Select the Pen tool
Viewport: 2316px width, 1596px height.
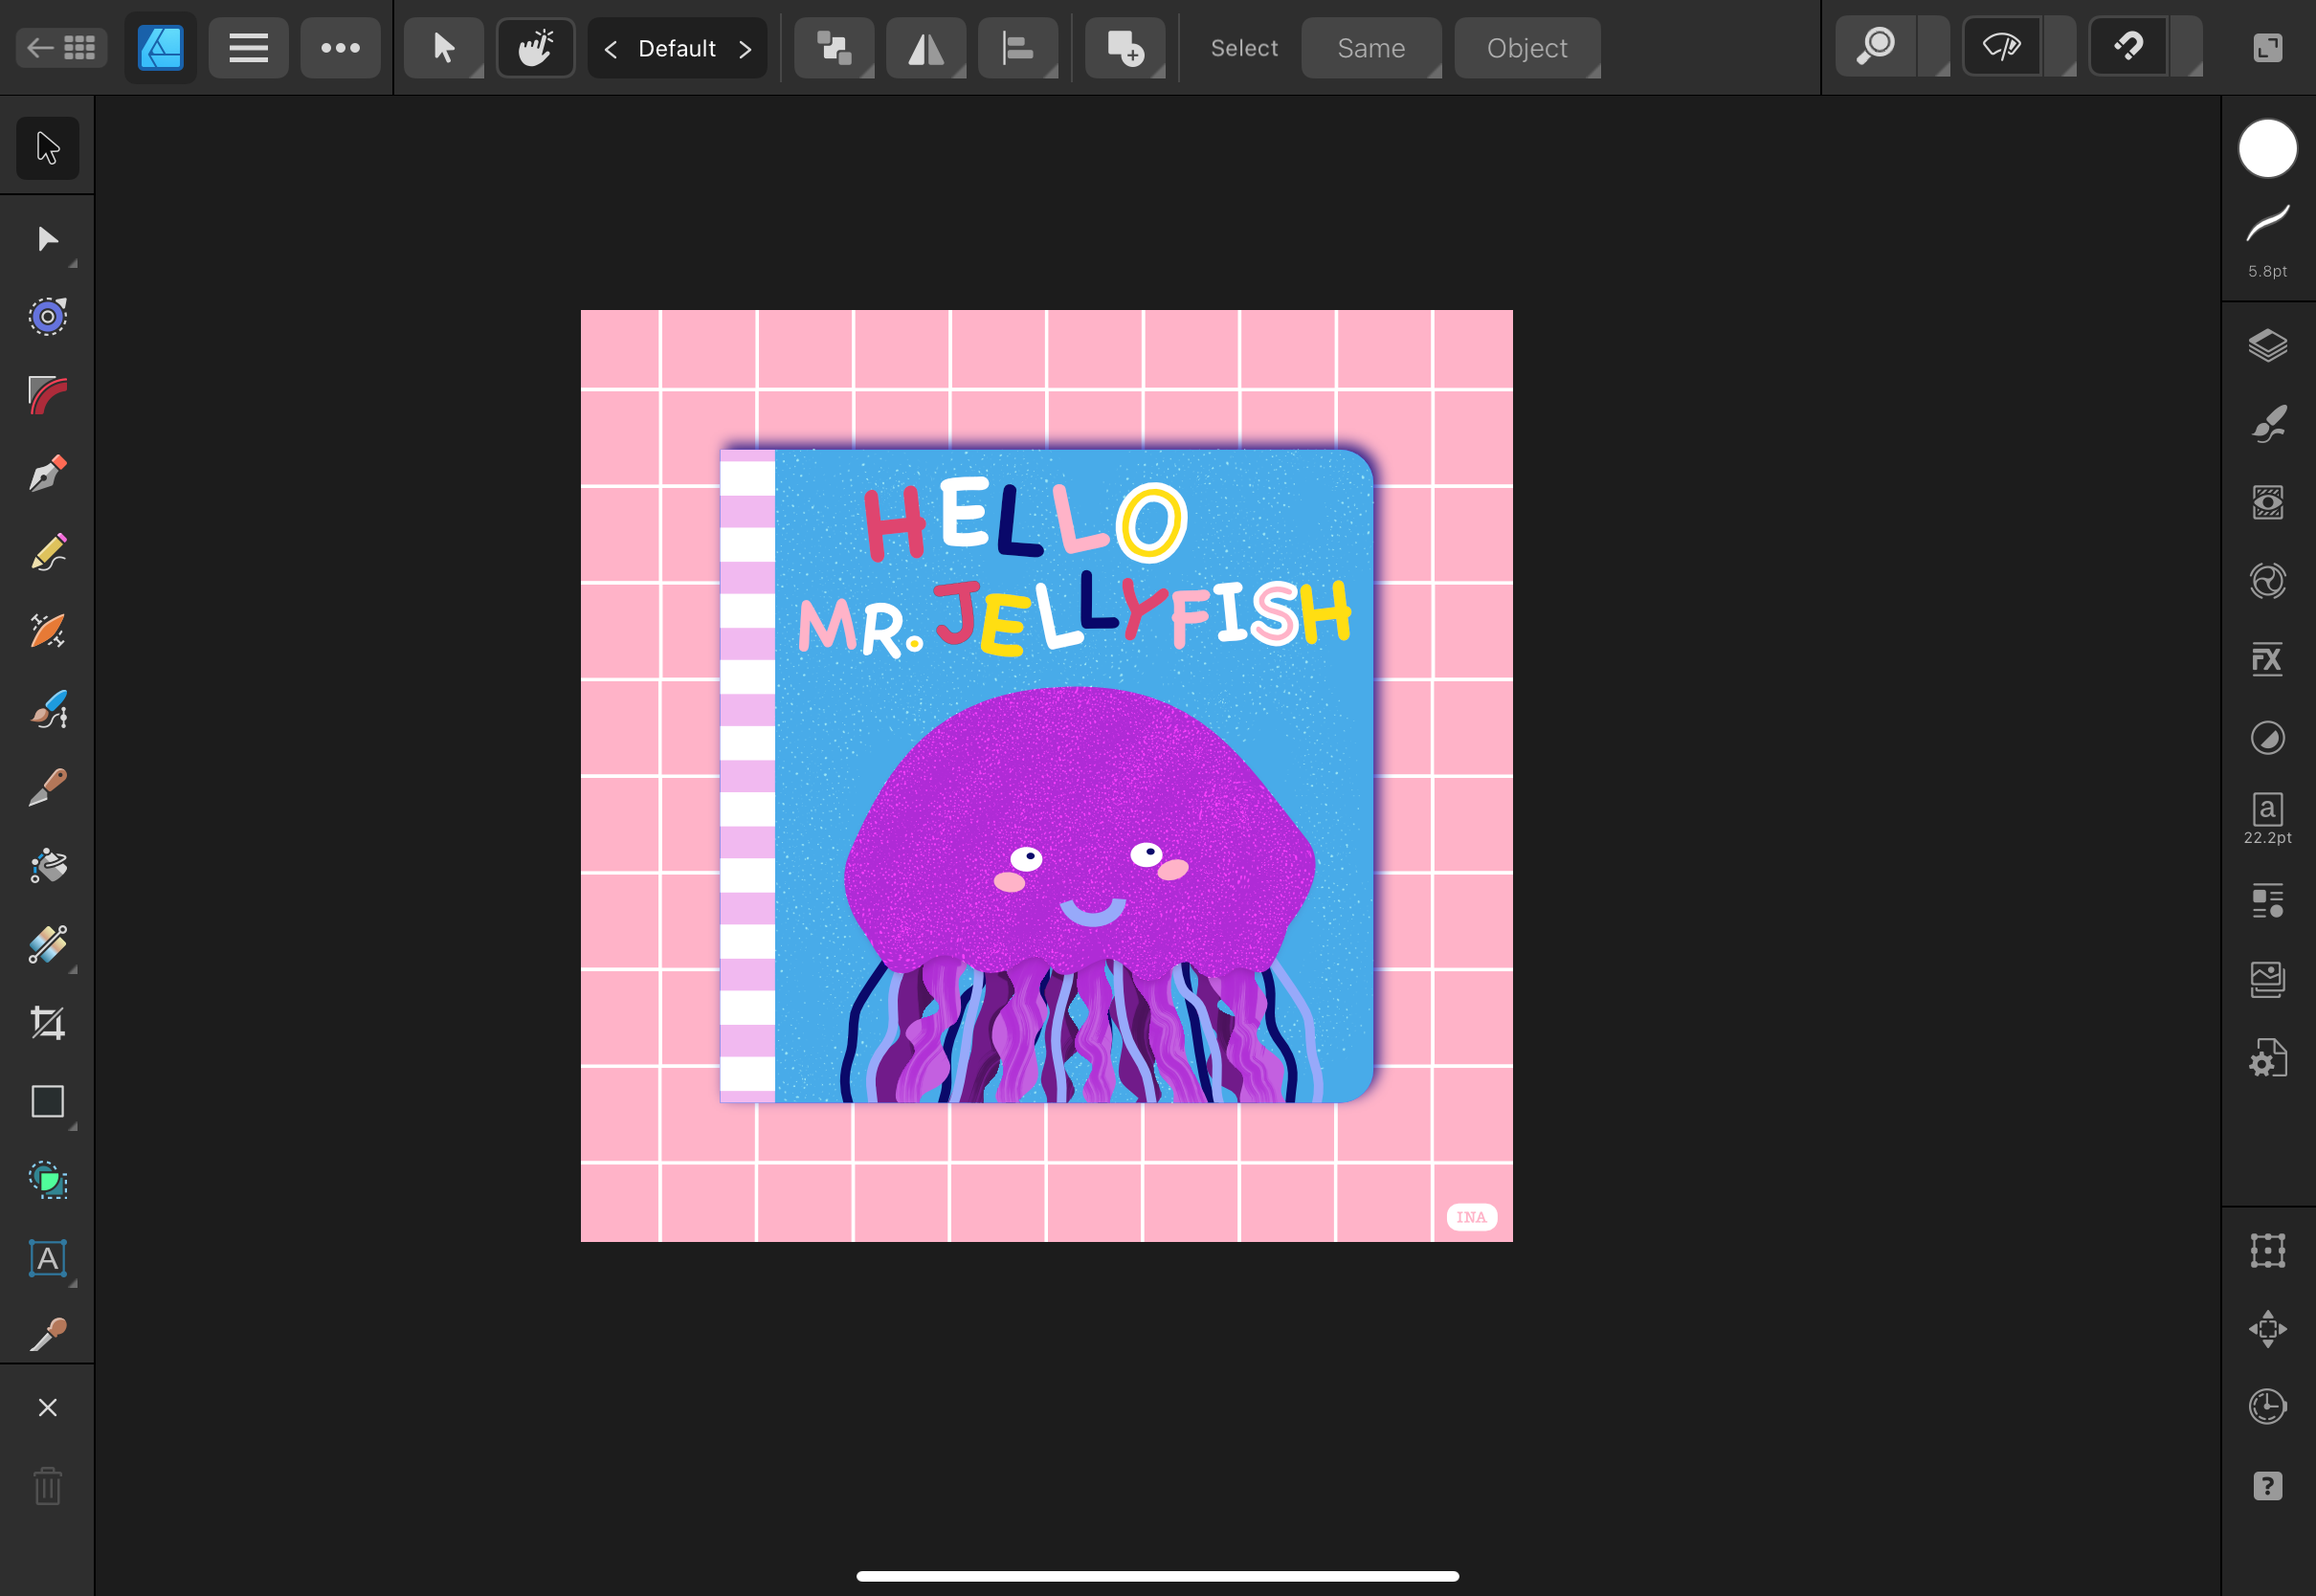point(47,474)
